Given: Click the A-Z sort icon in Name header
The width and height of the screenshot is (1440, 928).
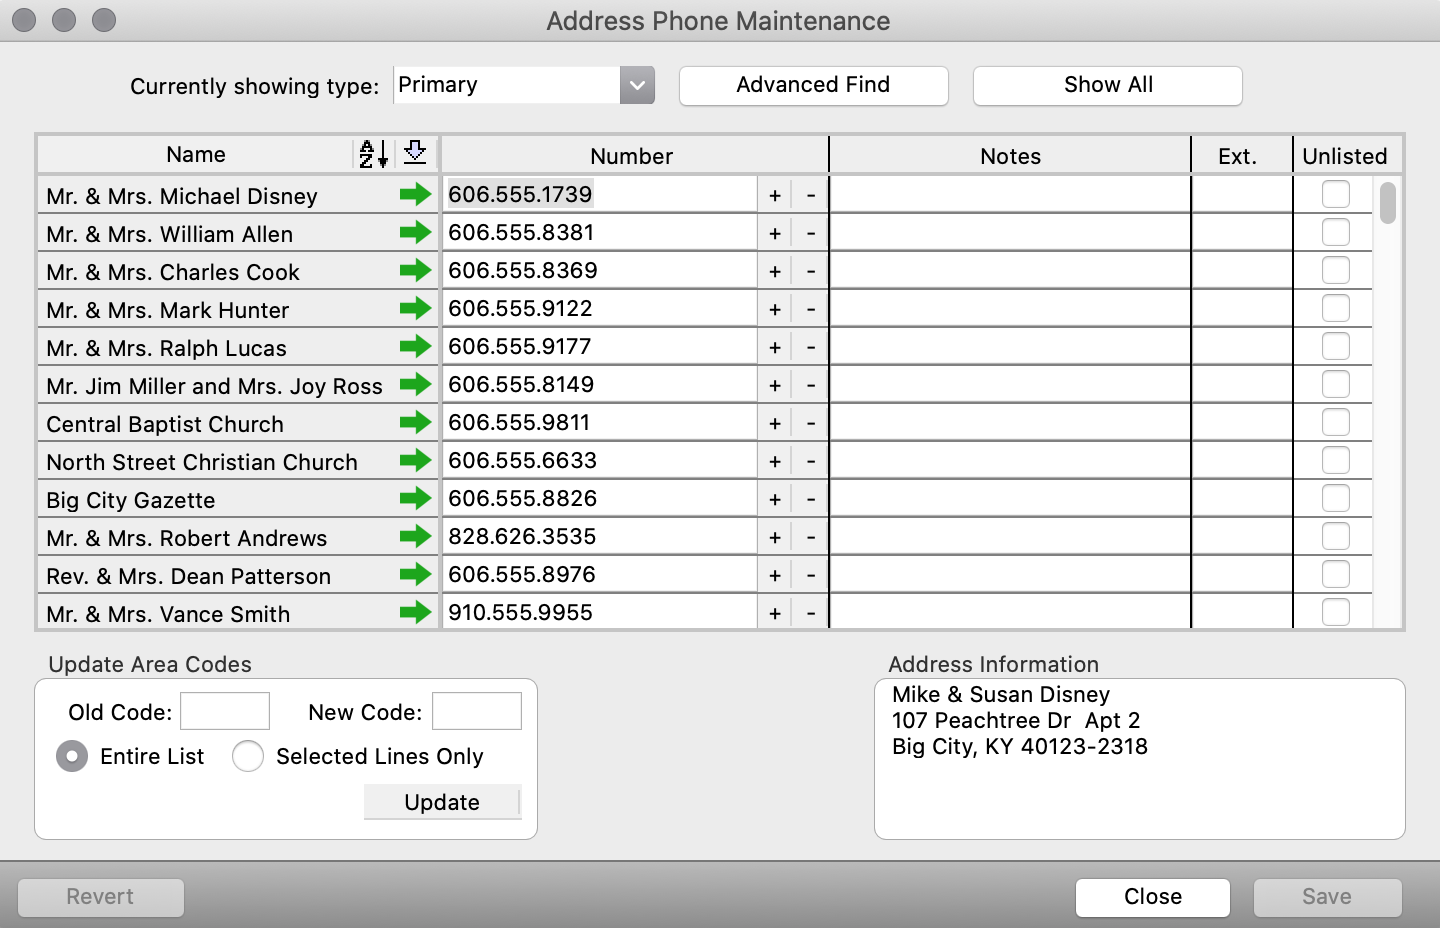Looking at the screenshot, I should pyautogui.click(x=373, y=154).
